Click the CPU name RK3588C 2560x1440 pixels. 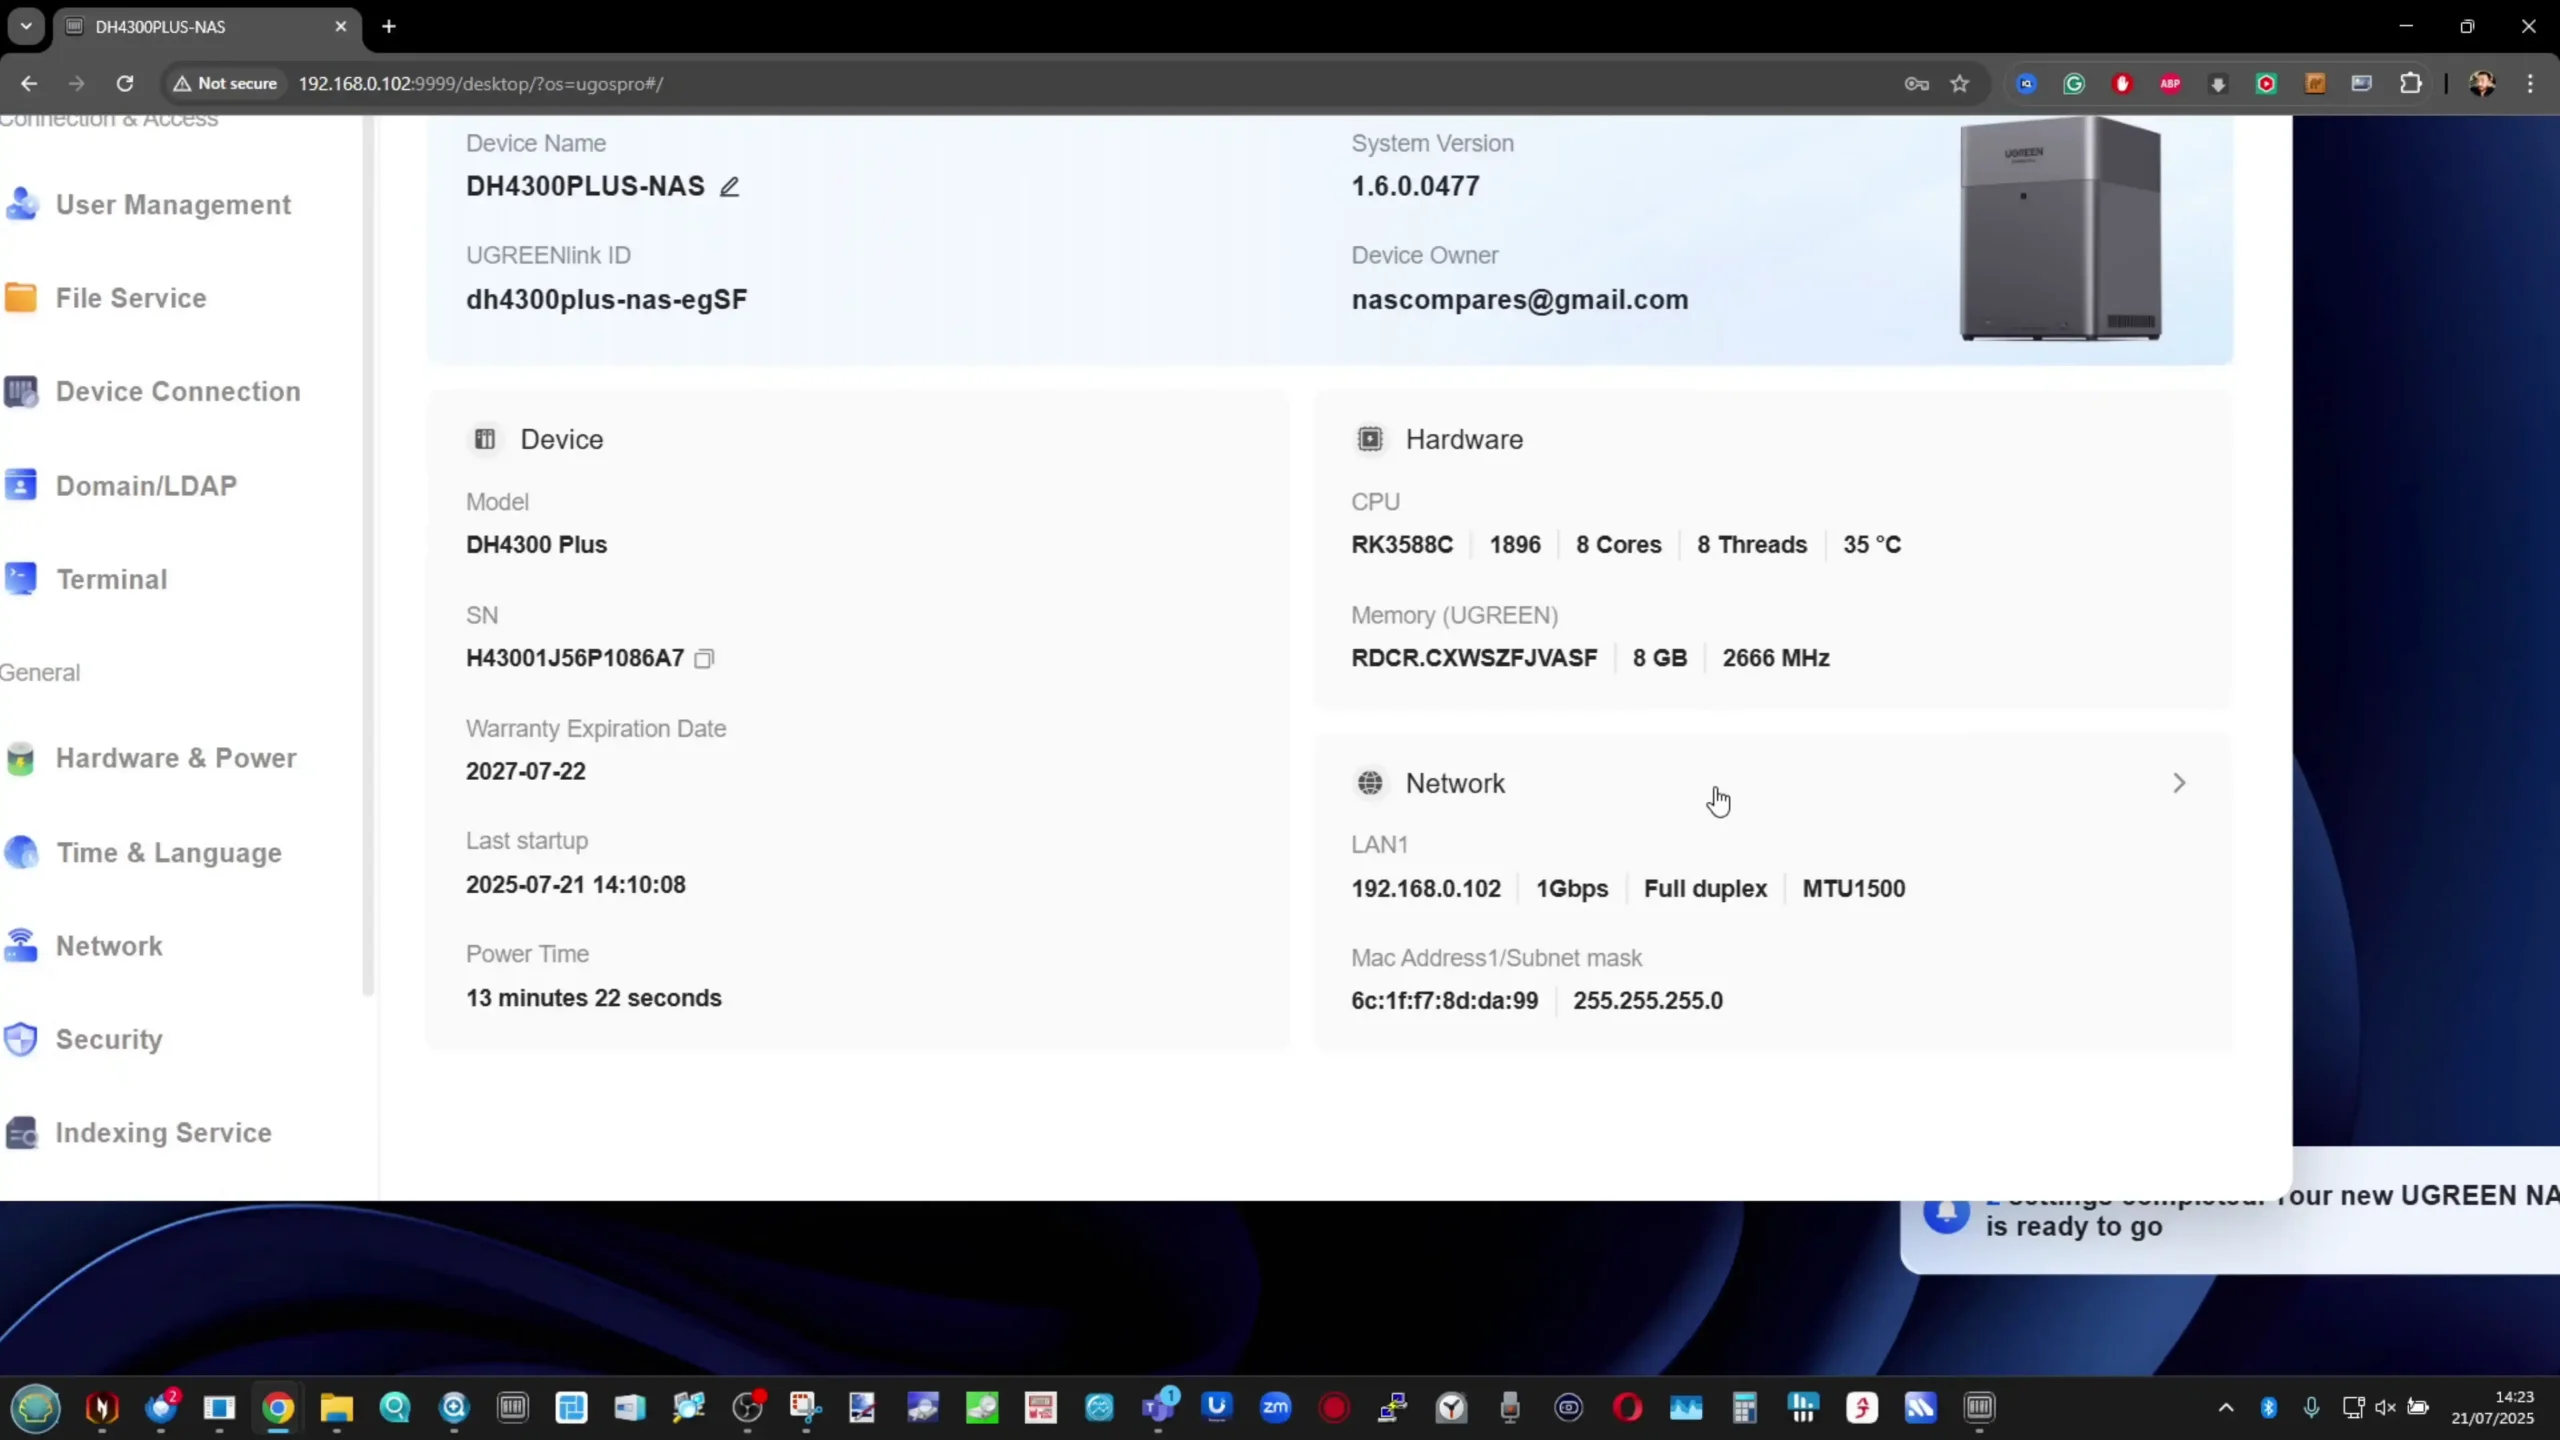tap(1402, 545)
